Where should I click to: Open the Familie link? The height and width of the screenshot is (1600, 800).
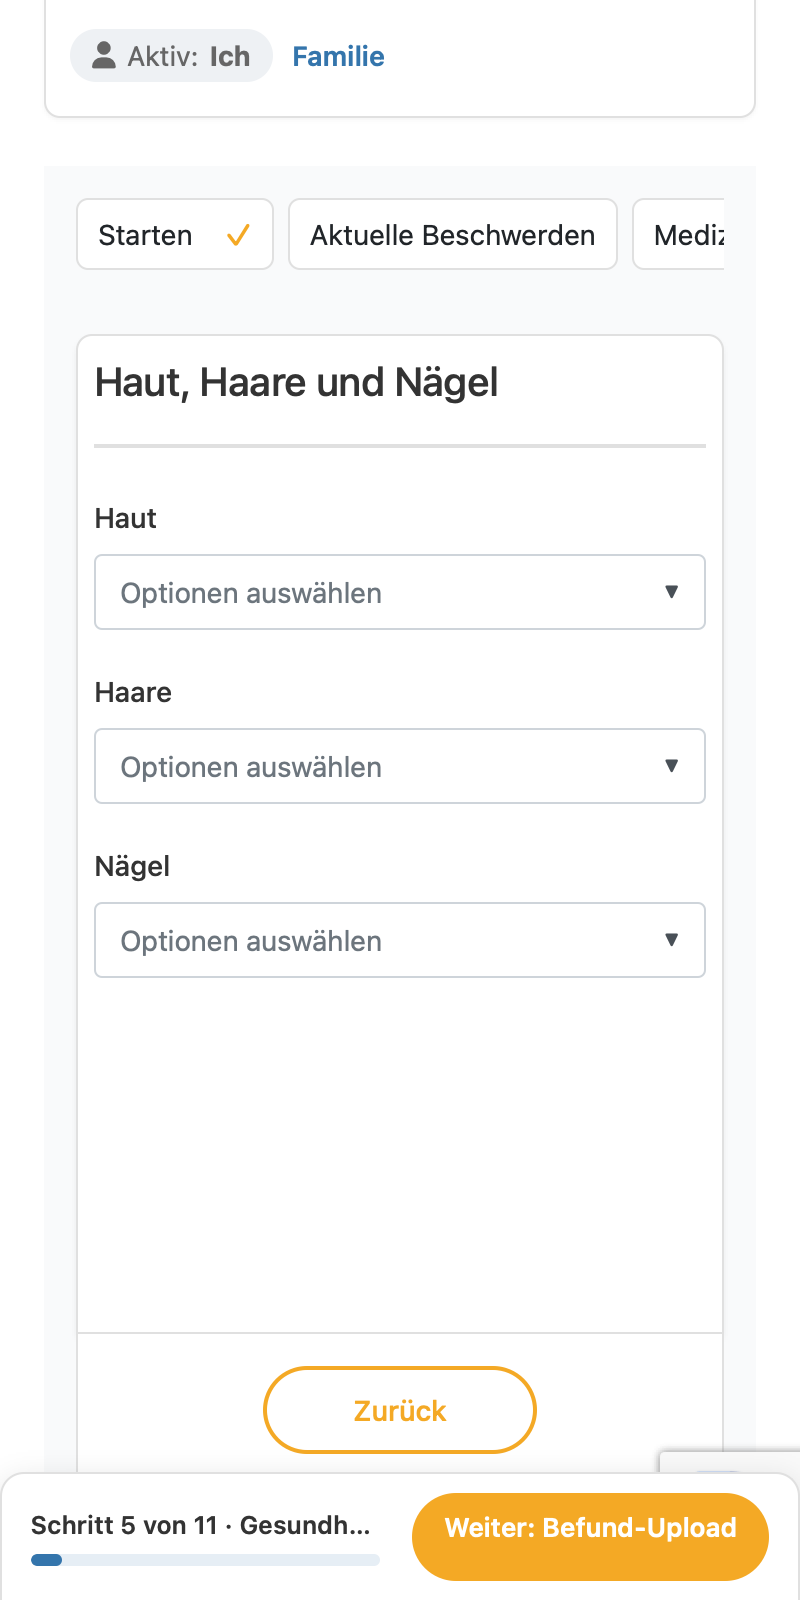point(338,56)
